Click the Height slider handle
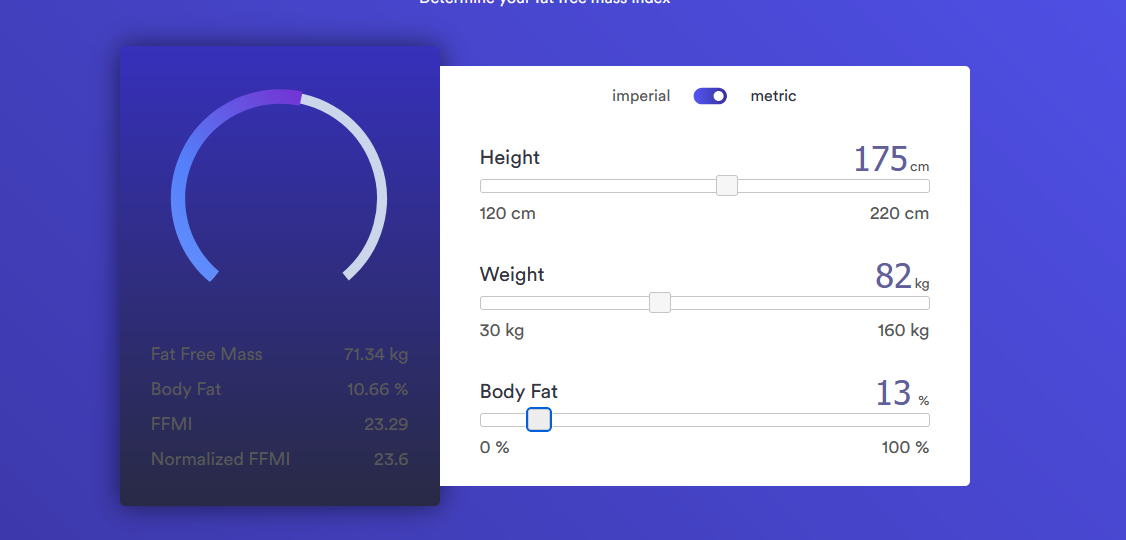 click(x=727, y=185)
